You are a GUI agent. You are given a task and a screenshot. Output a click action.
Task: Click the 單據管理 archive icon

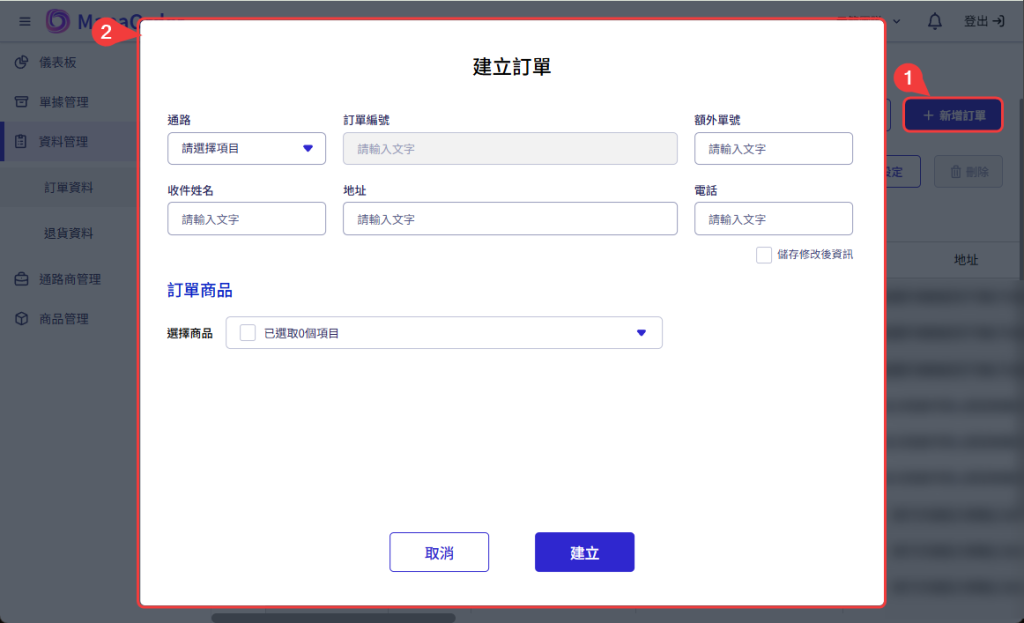click(21, 102)
